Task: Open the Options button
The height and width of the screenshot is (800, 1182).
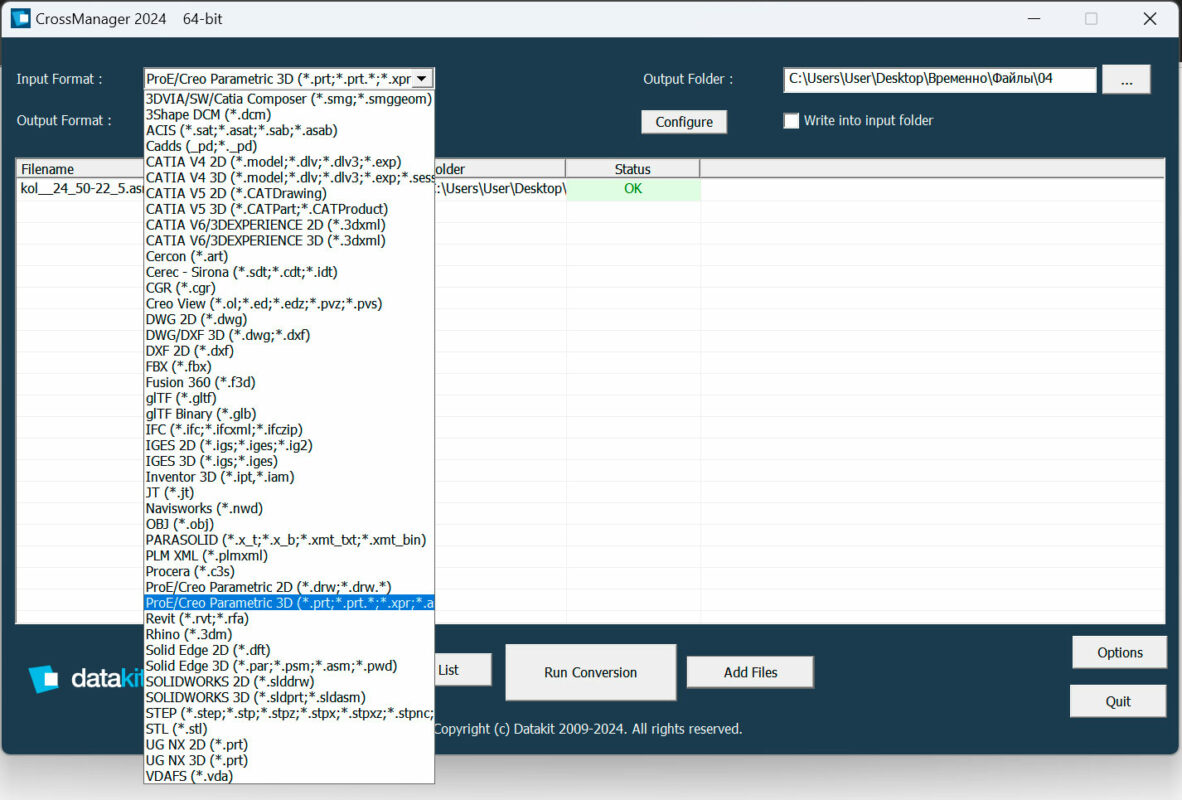Action: pyautogui.click(x=1119, y=652)
